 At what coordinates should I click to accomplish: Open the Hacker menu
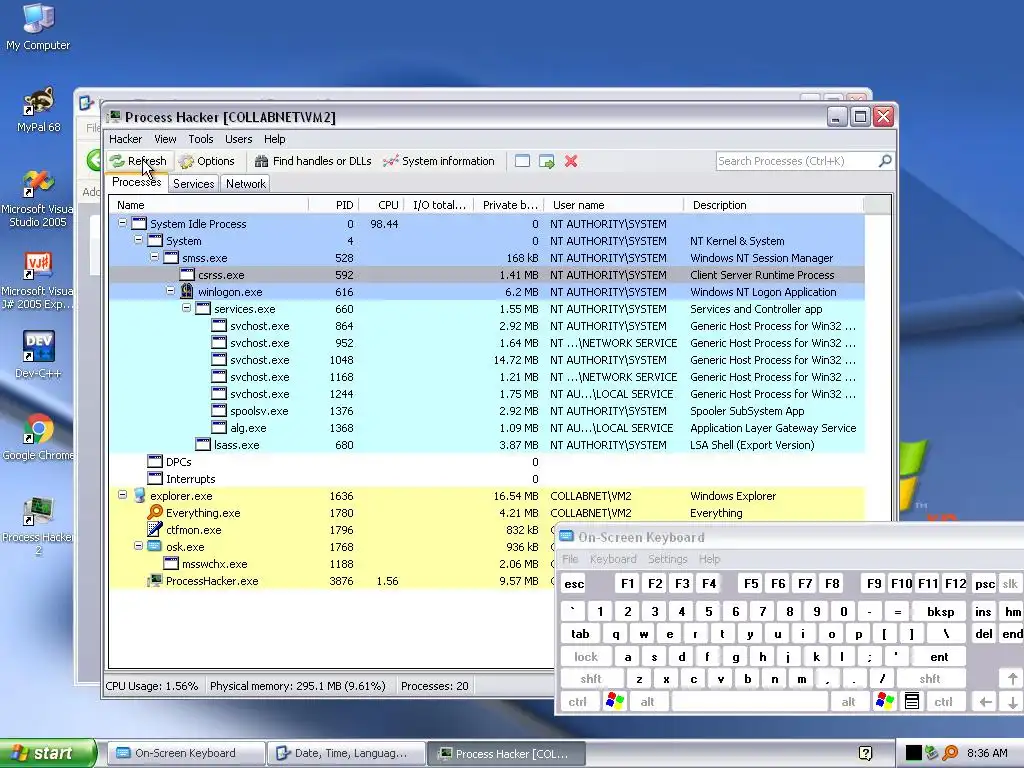[125, 139]
